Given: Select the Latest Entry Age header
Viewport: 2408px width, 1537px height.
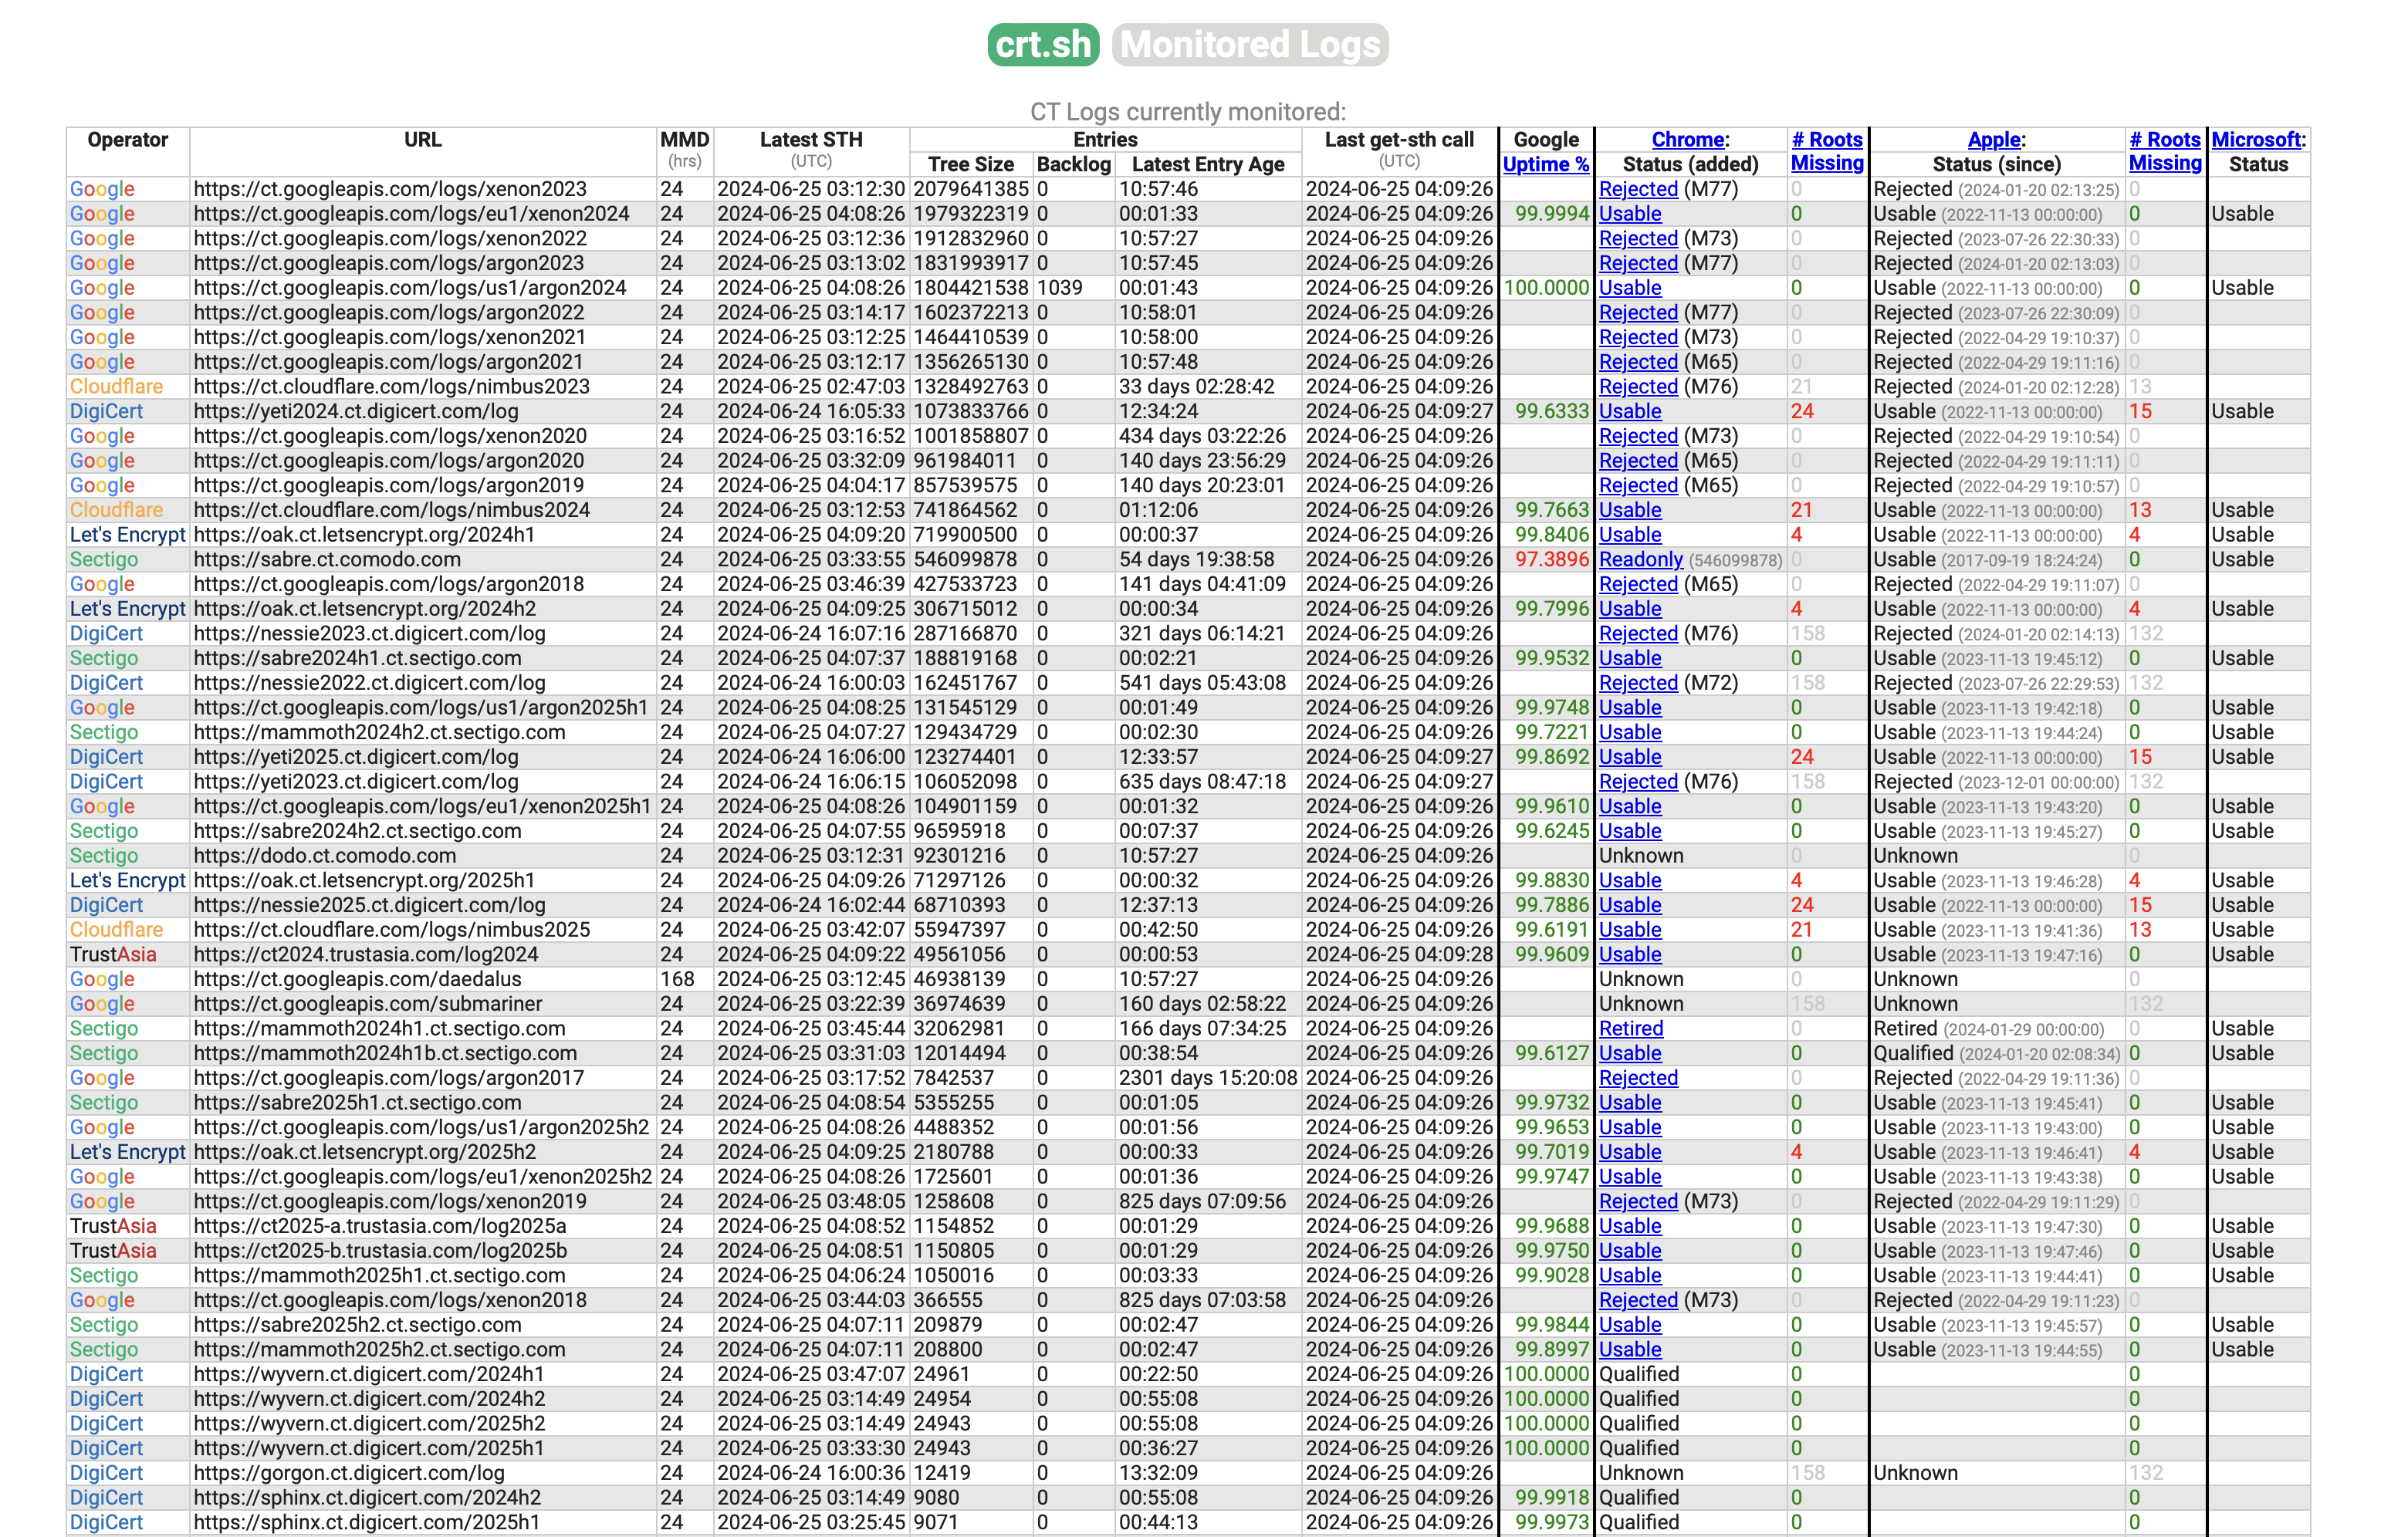Looking at the screenshot, I should tap(1208, 164).
